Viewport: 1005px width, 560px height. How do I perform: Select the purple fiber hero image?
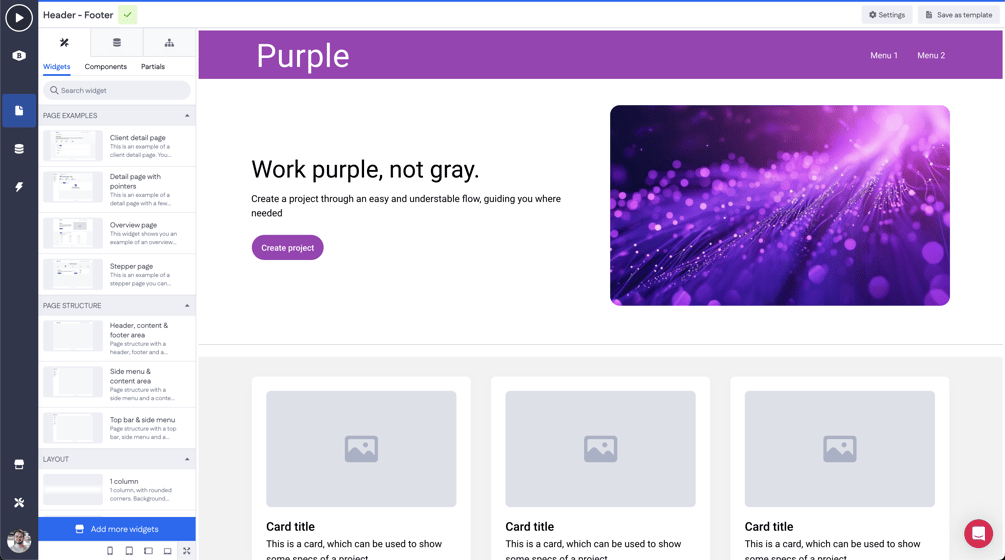[779, 205]
